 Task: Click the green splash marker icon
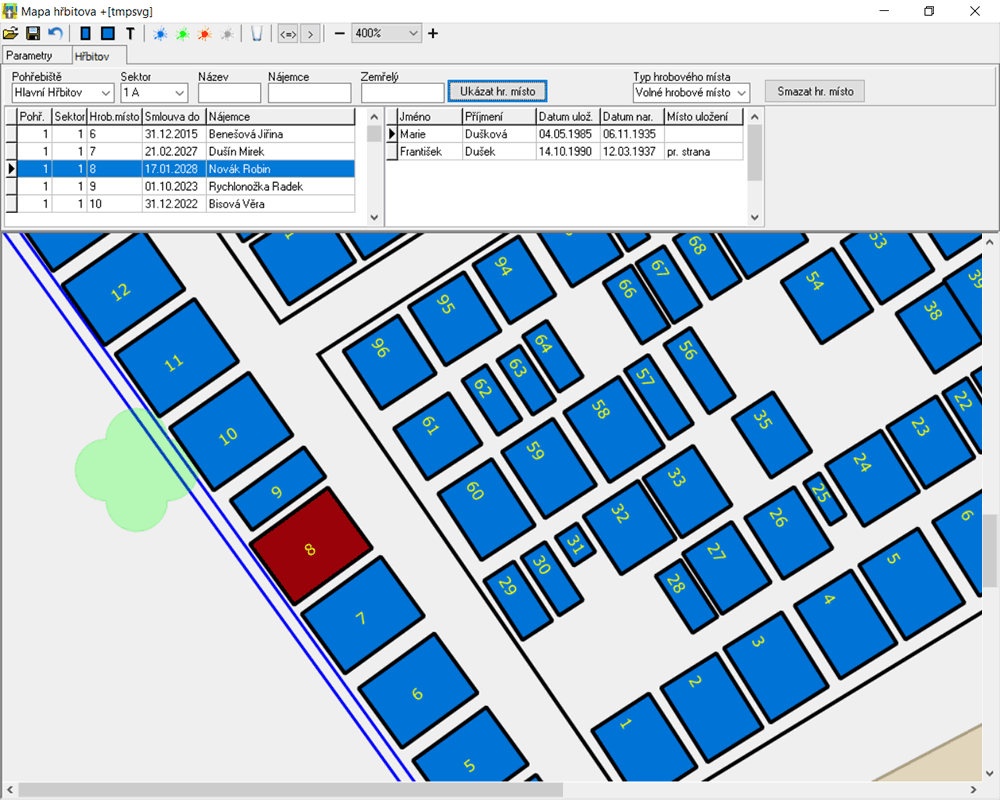point(182,33)
